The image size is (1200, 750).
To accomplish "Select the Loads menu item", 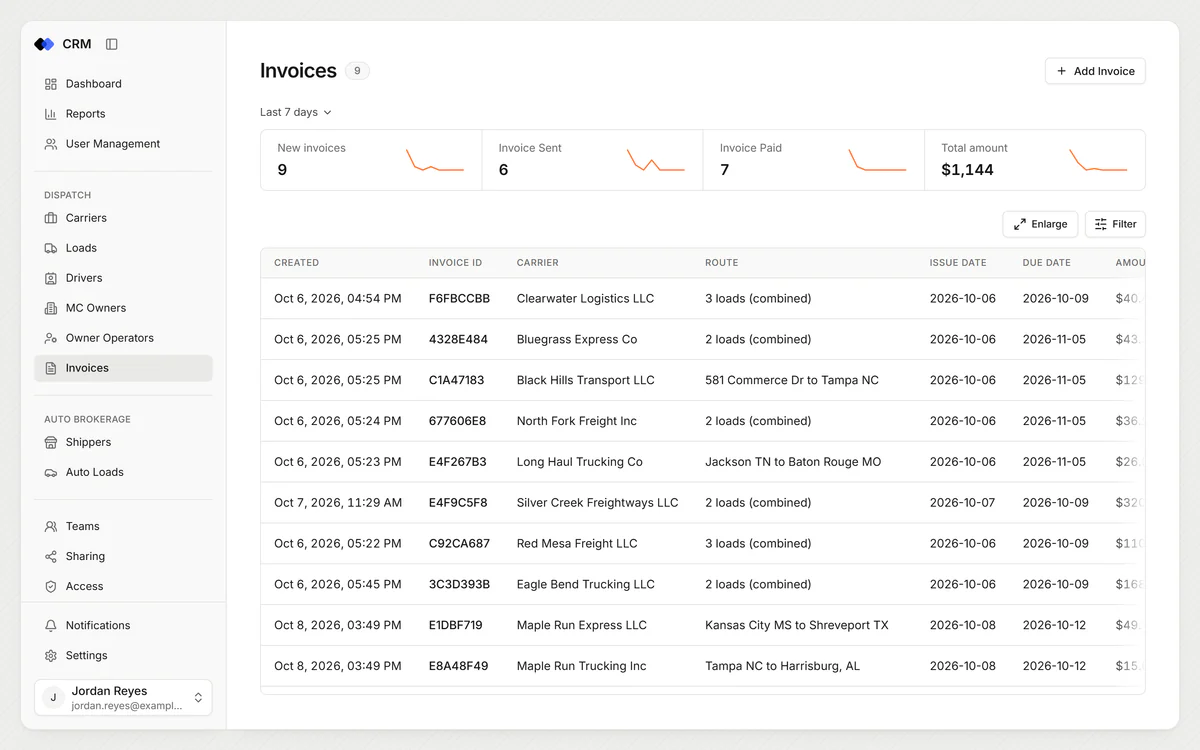I will [x=123, y=248].
